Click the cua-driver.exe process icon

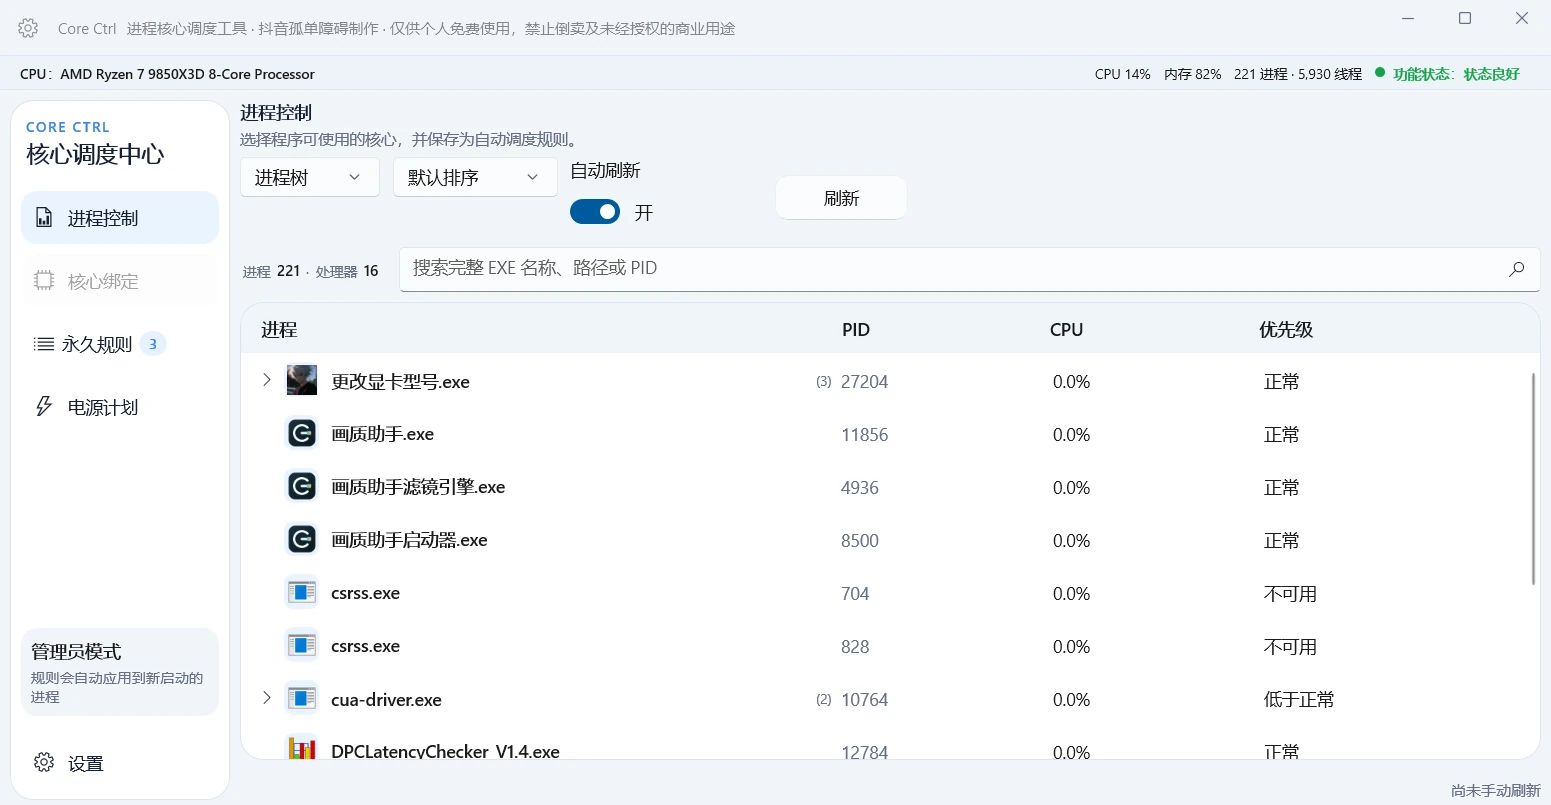[x=302, y=699]
